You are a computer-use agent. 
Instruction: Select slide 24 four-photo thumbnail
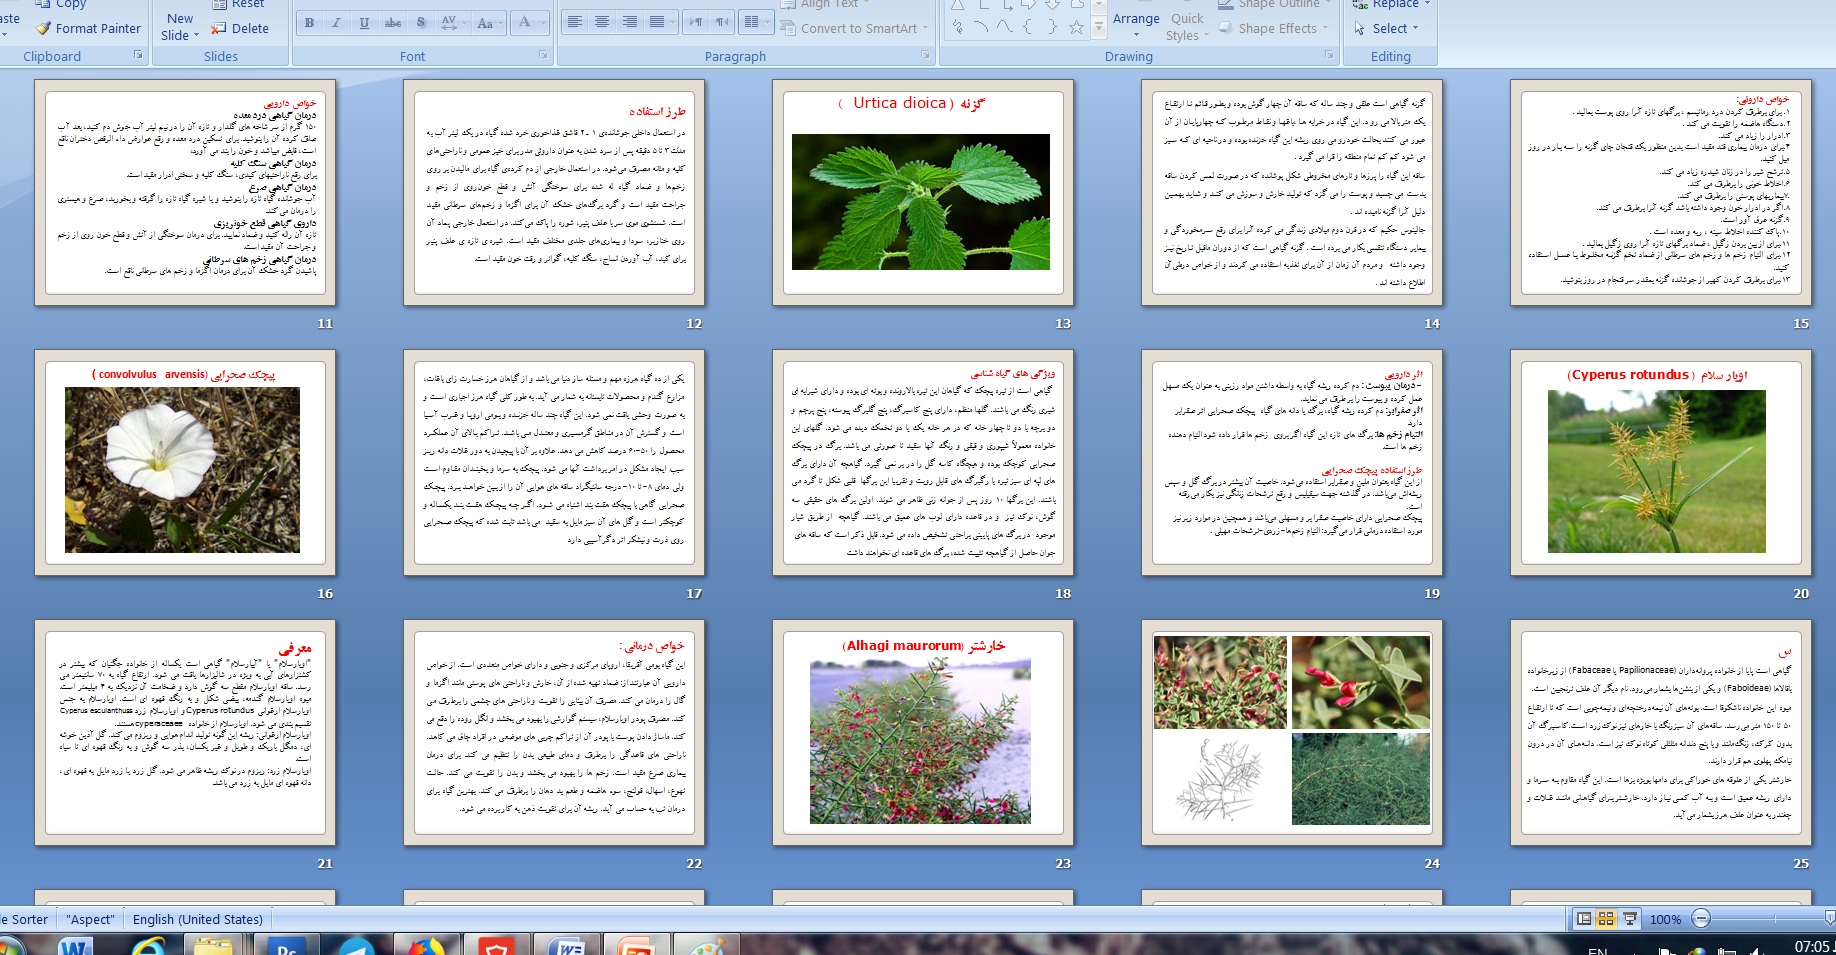tap(1292, 732)
